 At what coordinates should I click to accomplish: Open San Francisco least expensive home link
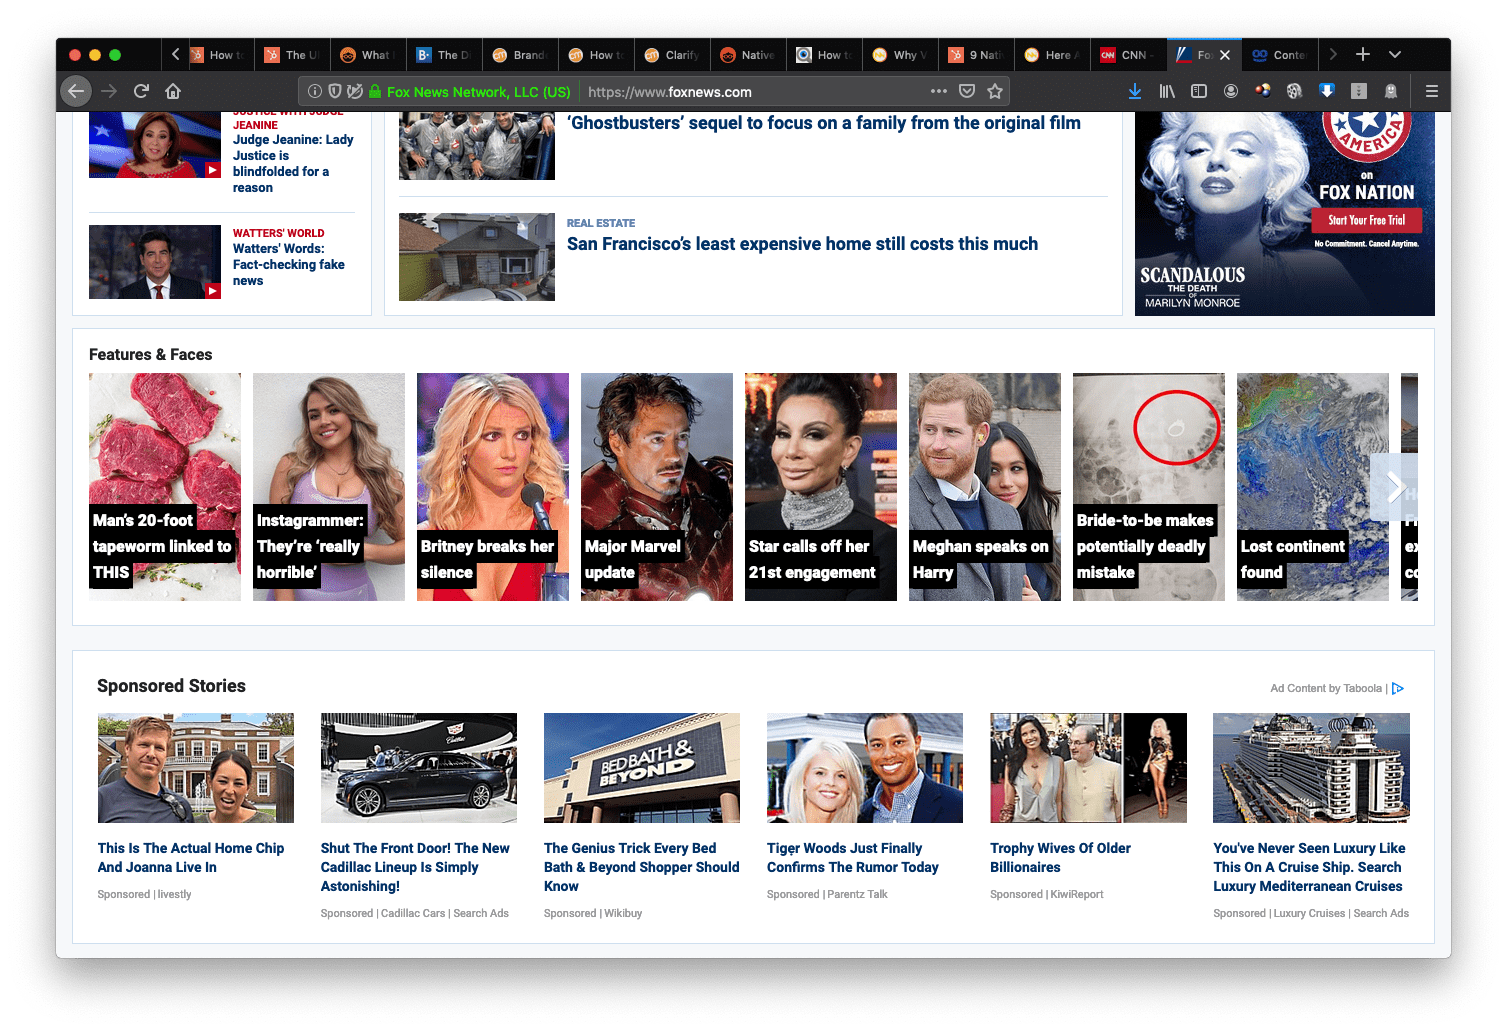[802, 244]
